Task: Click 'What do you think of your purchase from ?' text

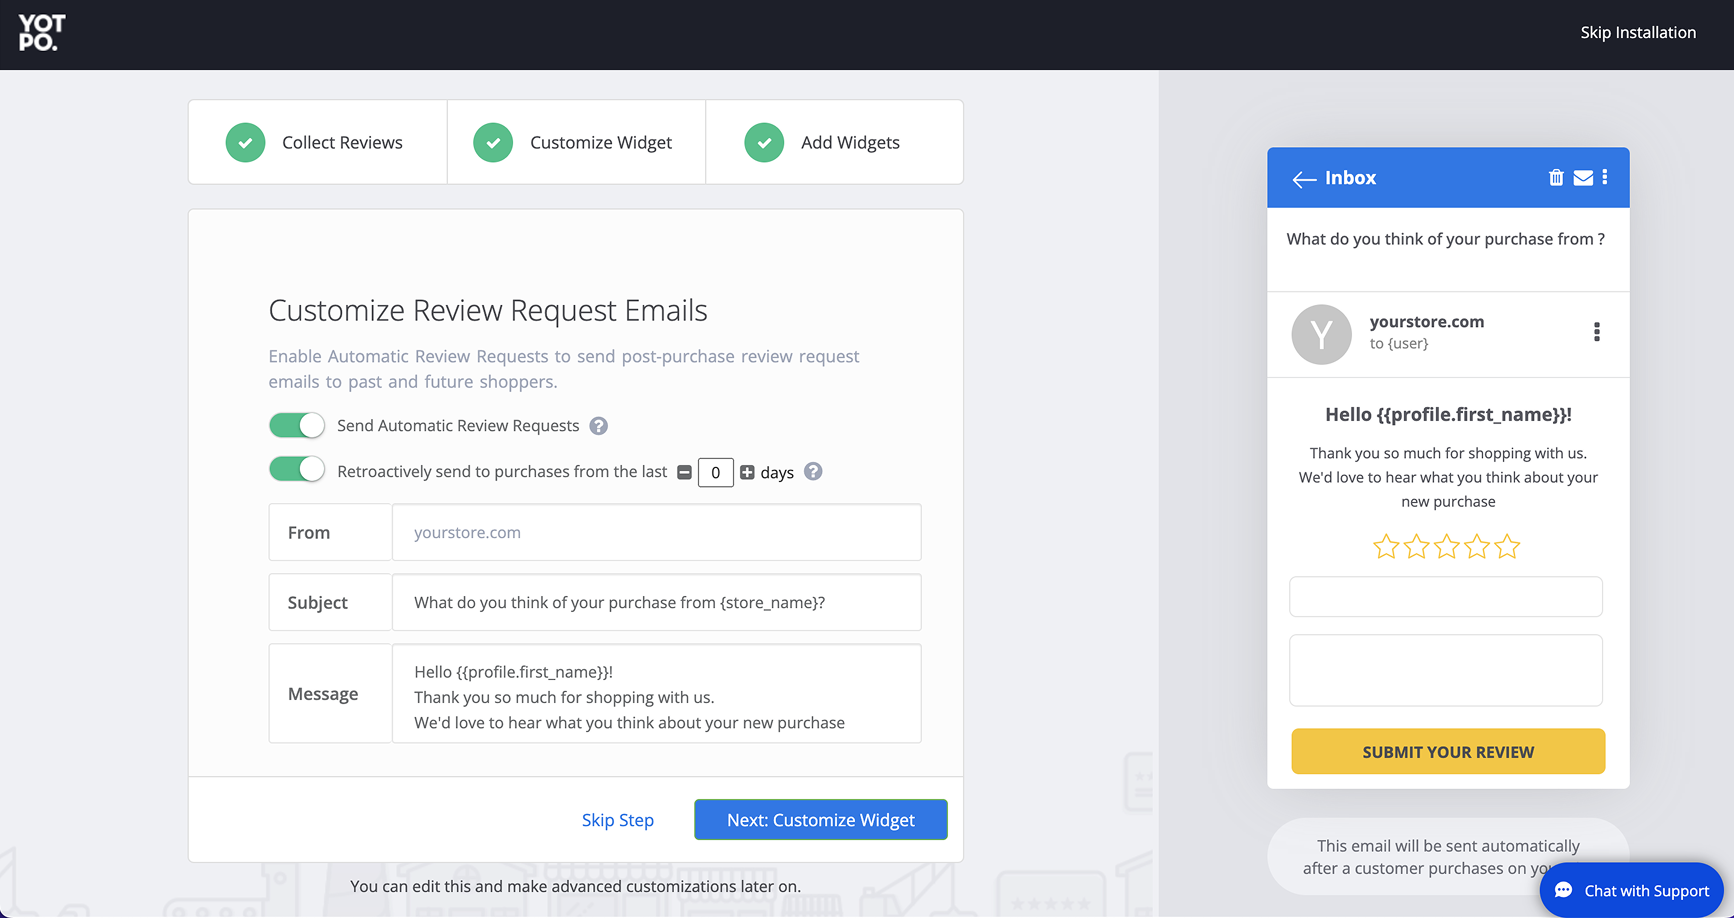Action: (x=1445, y=239)
